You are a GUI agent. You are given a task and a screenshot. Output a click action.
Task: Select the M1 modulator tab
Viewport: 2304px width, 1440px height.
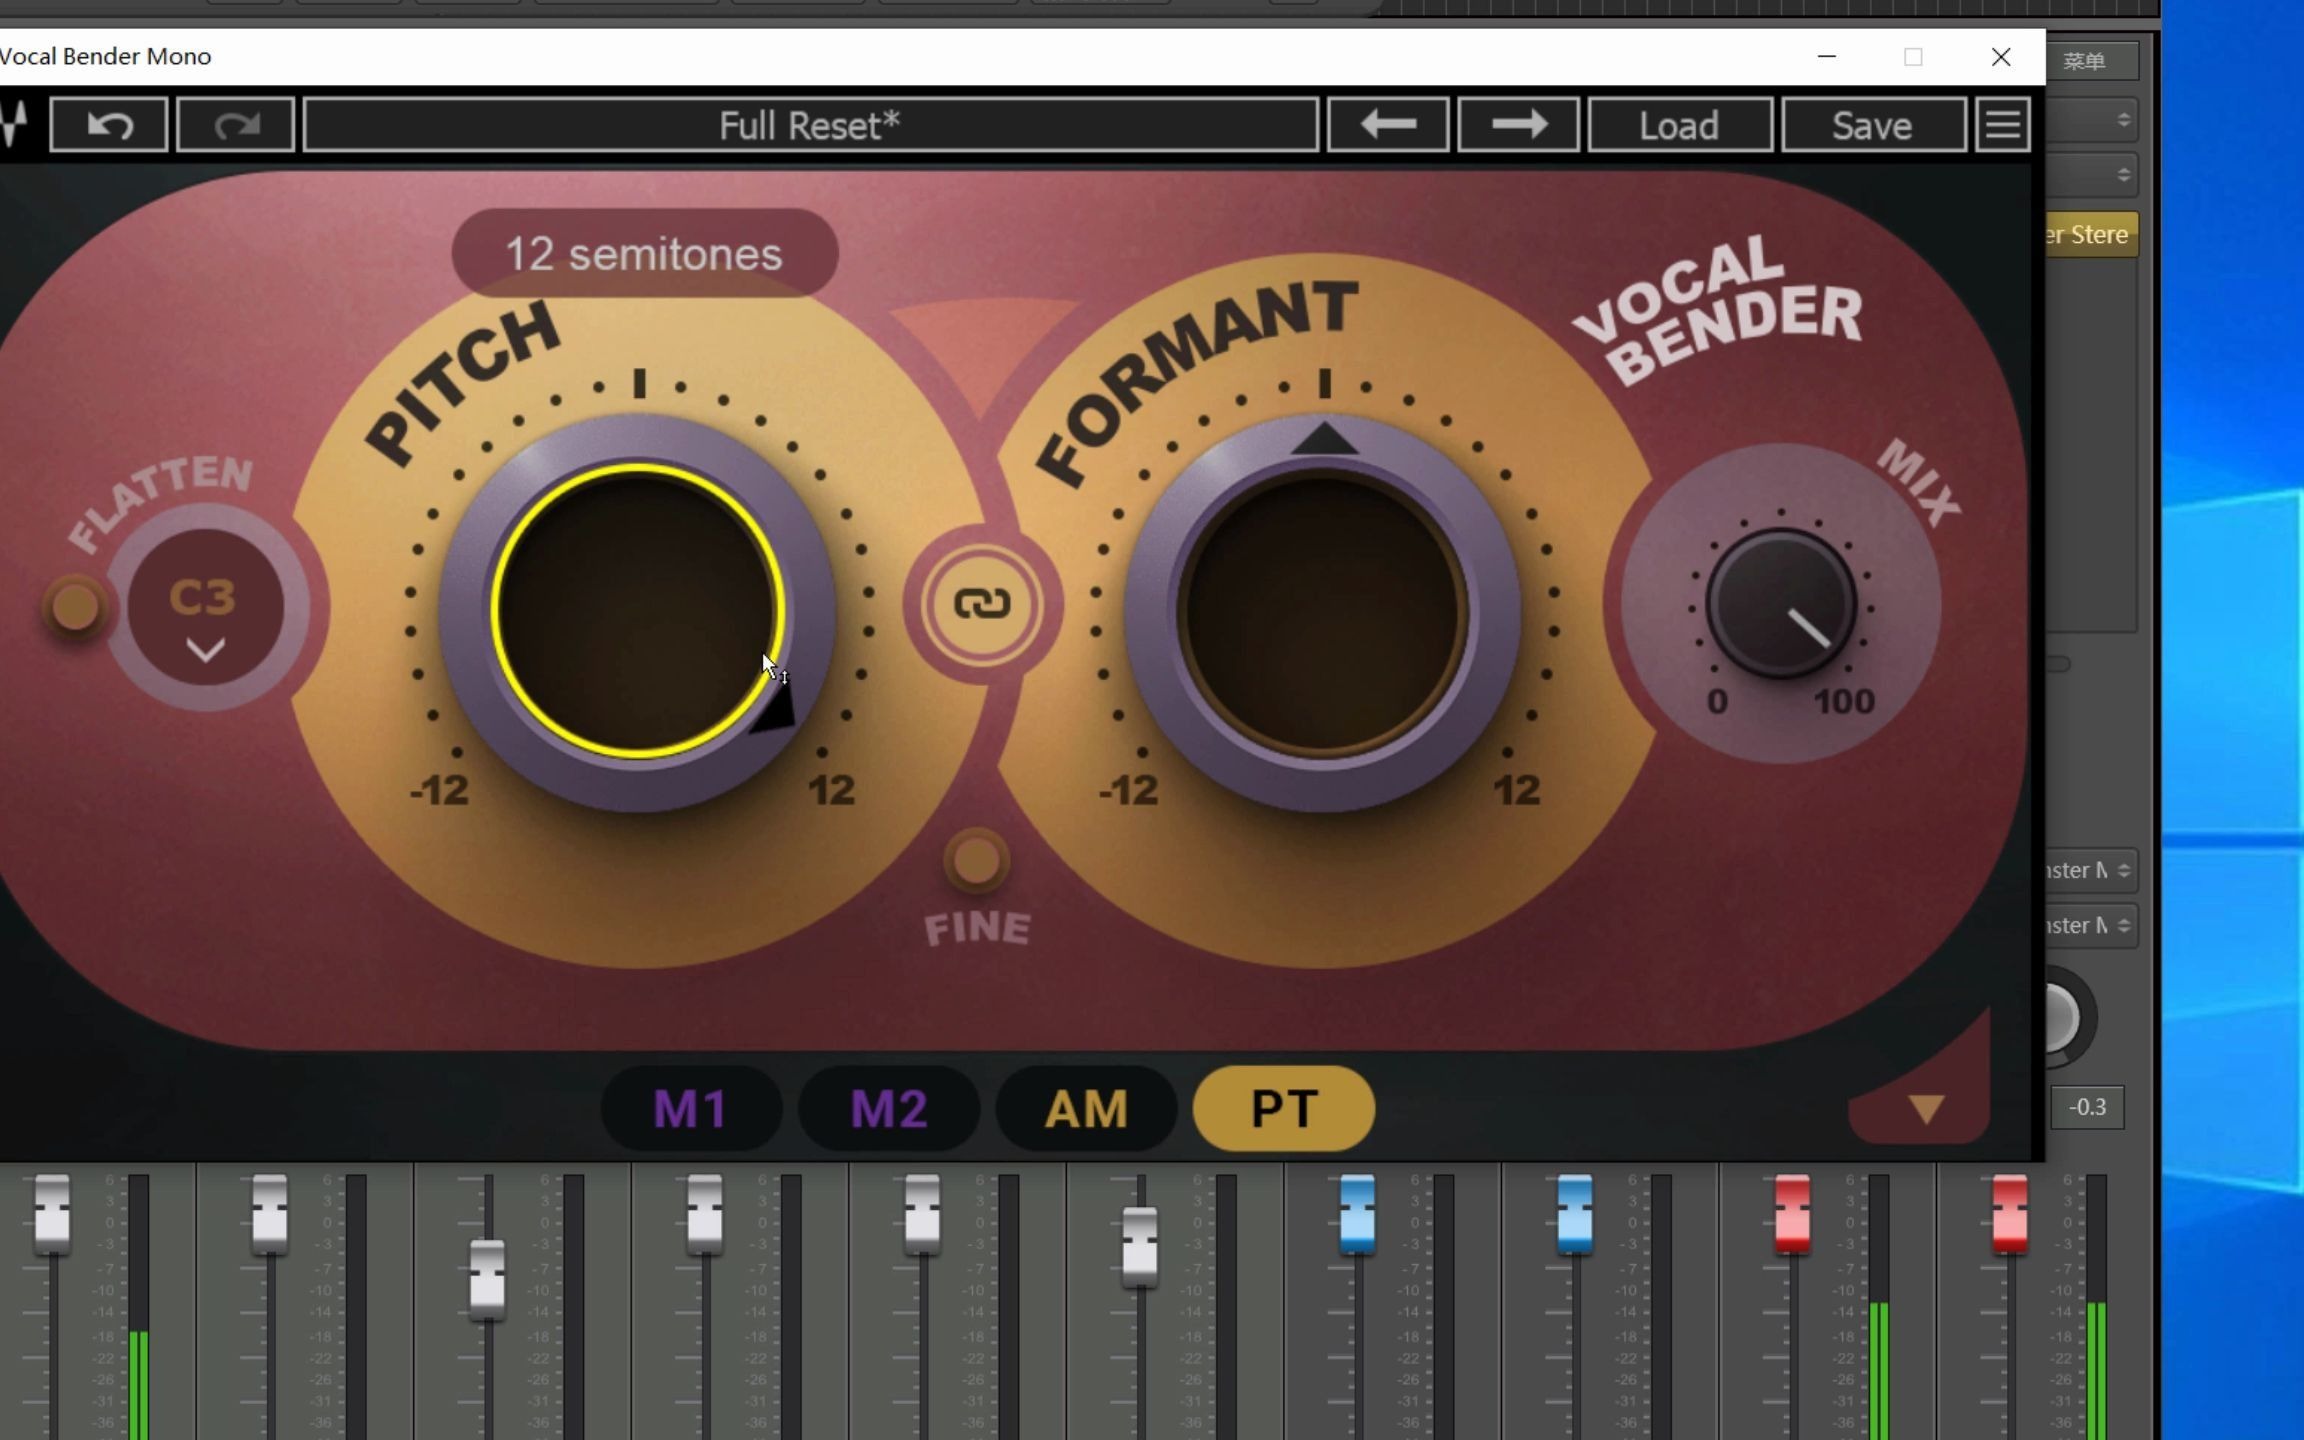[690, 1108]
